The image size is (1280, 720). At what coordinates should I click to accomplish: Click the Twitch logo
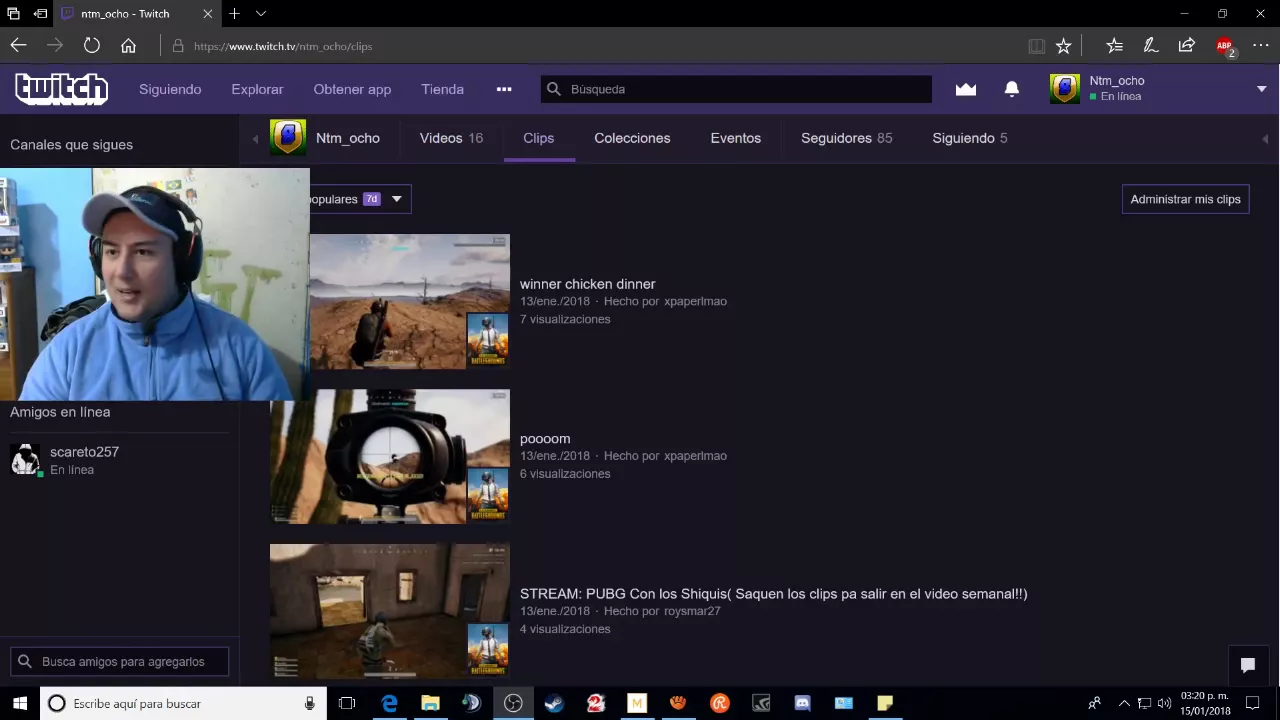tap(61, 89)
